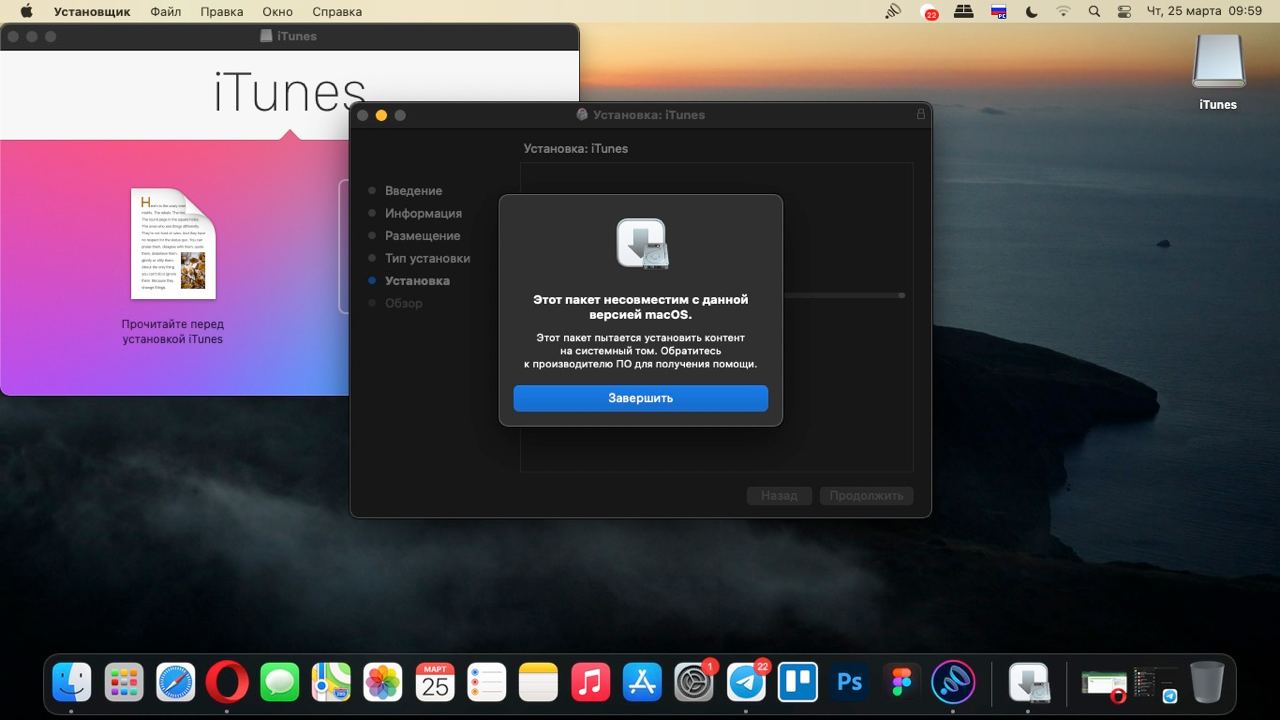The height and width of the screenshot is (720, 1280).
Task: Open the Trash in the dock
Action: (x=1207, y=683)
